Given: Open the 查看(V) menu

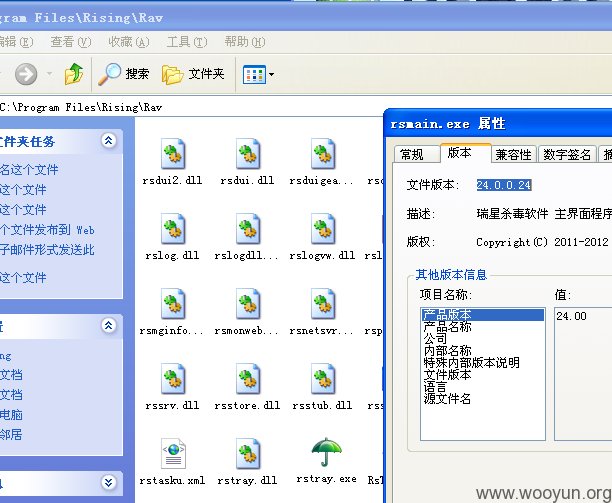Looking at the screenshot, I should pyautogui.click(x=71, y=41).
